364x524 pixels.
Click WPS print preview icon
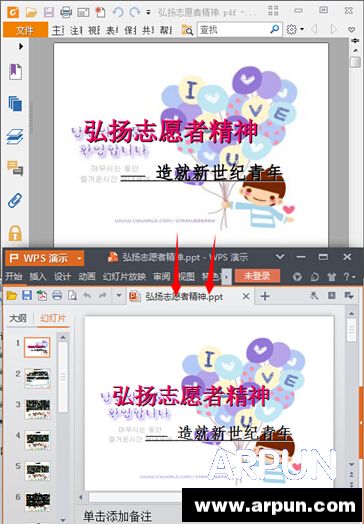72,295
